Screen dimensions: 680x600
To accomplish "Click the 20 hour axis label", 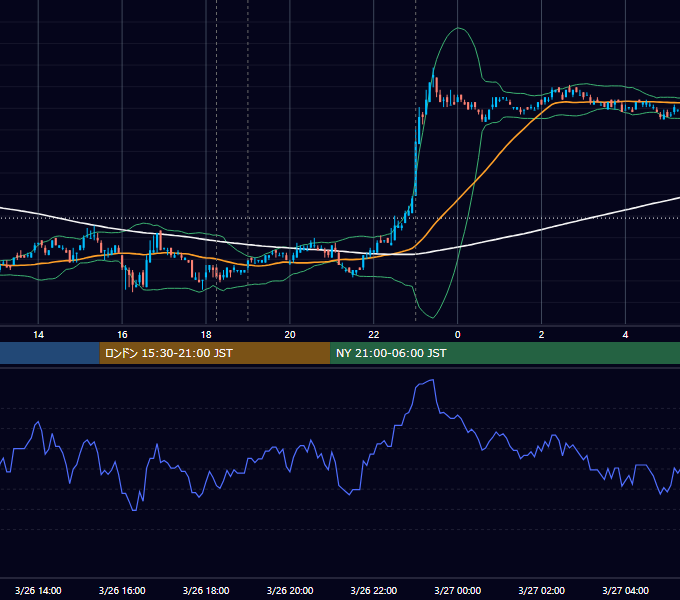I will (290, 335).
